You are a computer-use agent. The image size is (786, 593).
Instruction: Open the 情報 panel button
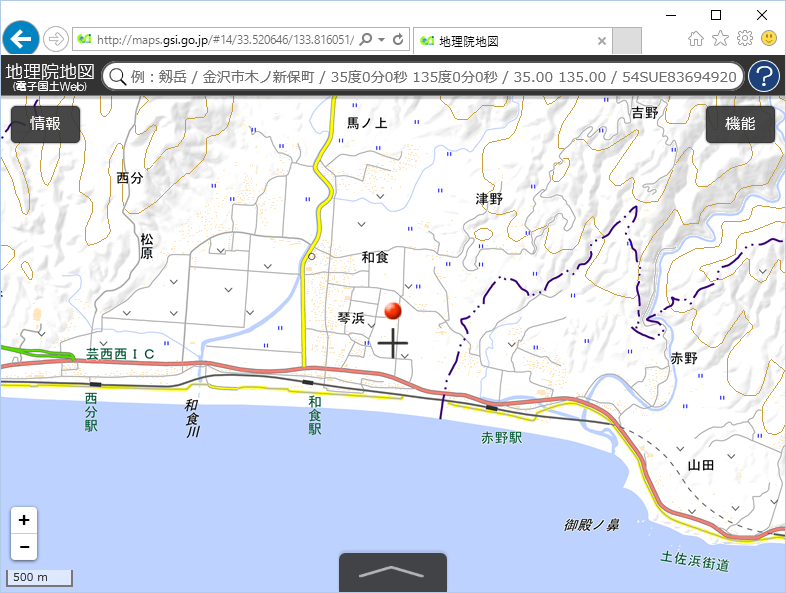tap(45, 123)
